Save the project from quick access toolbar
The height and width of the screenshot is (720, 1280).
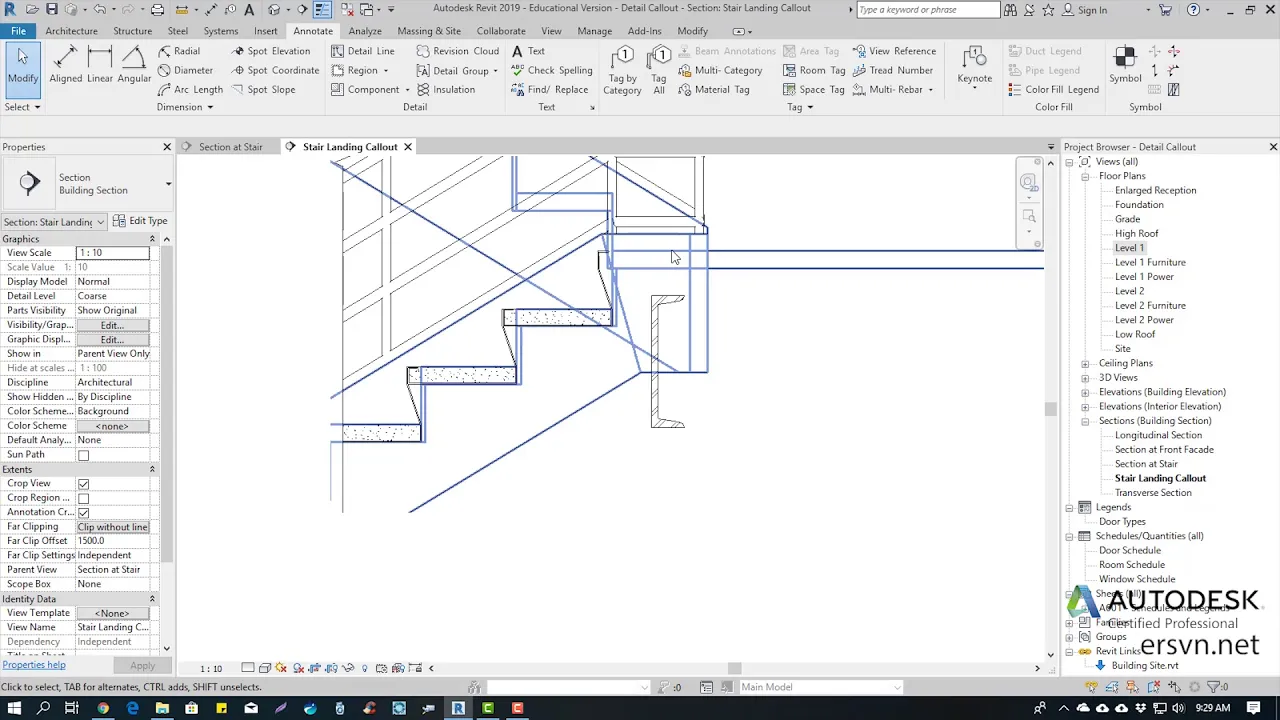pos(51,10)
